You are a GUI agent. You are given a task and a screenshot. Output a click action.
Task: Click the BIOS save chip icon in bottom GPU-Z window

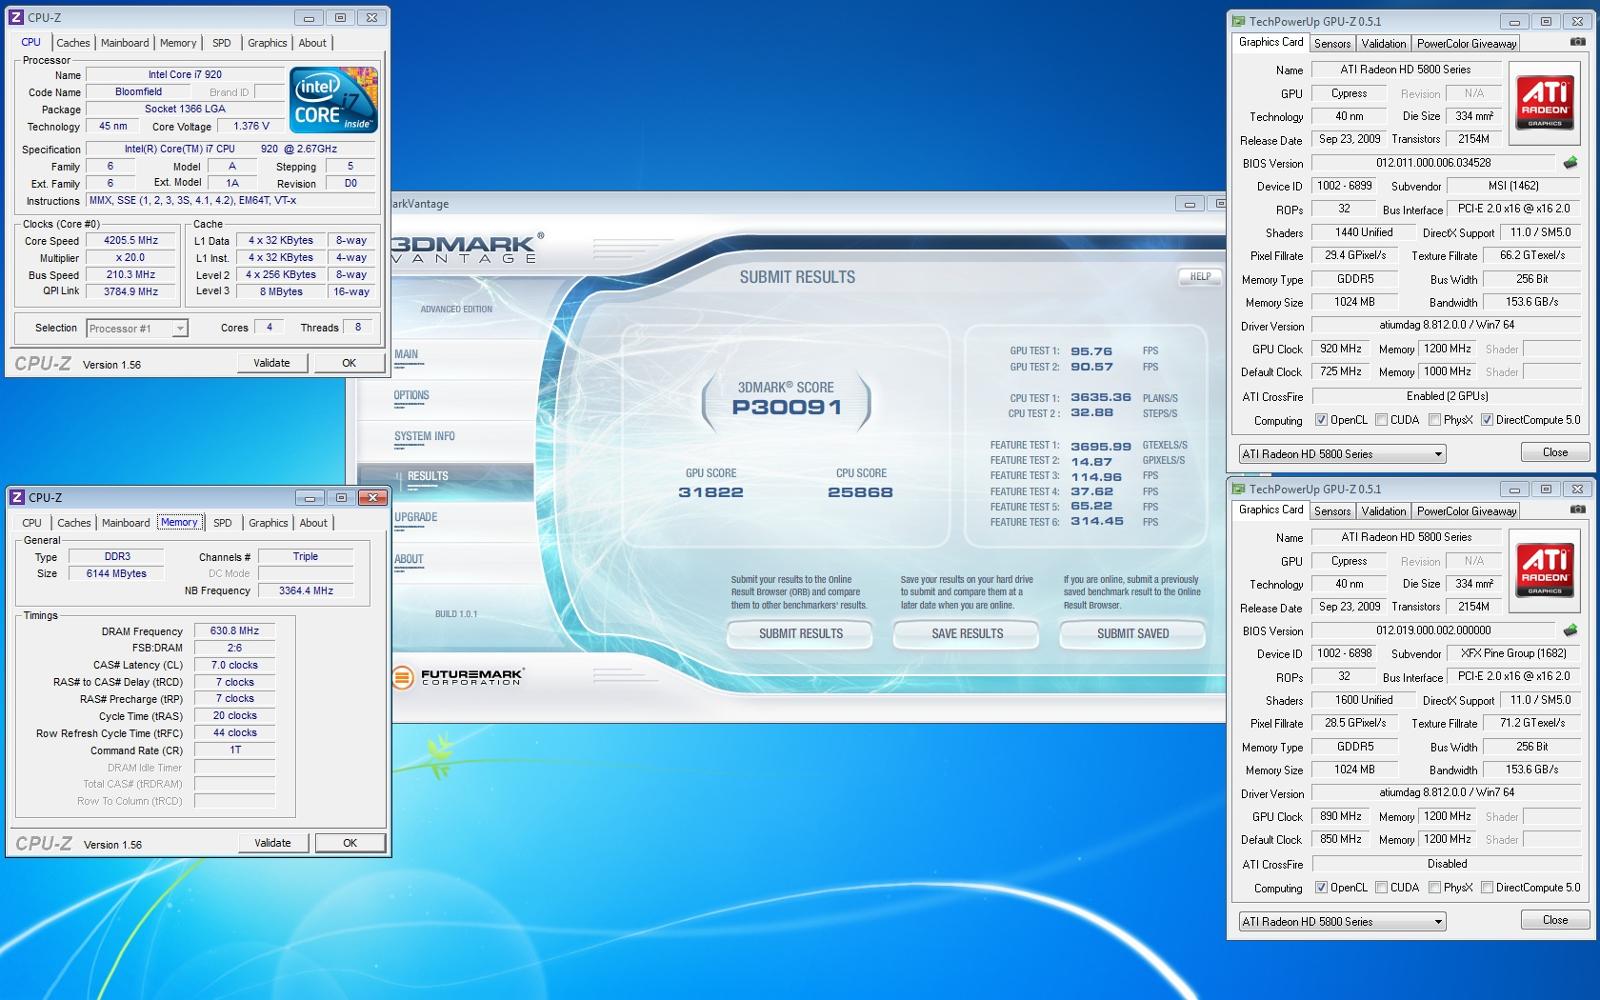(1570, 631)
